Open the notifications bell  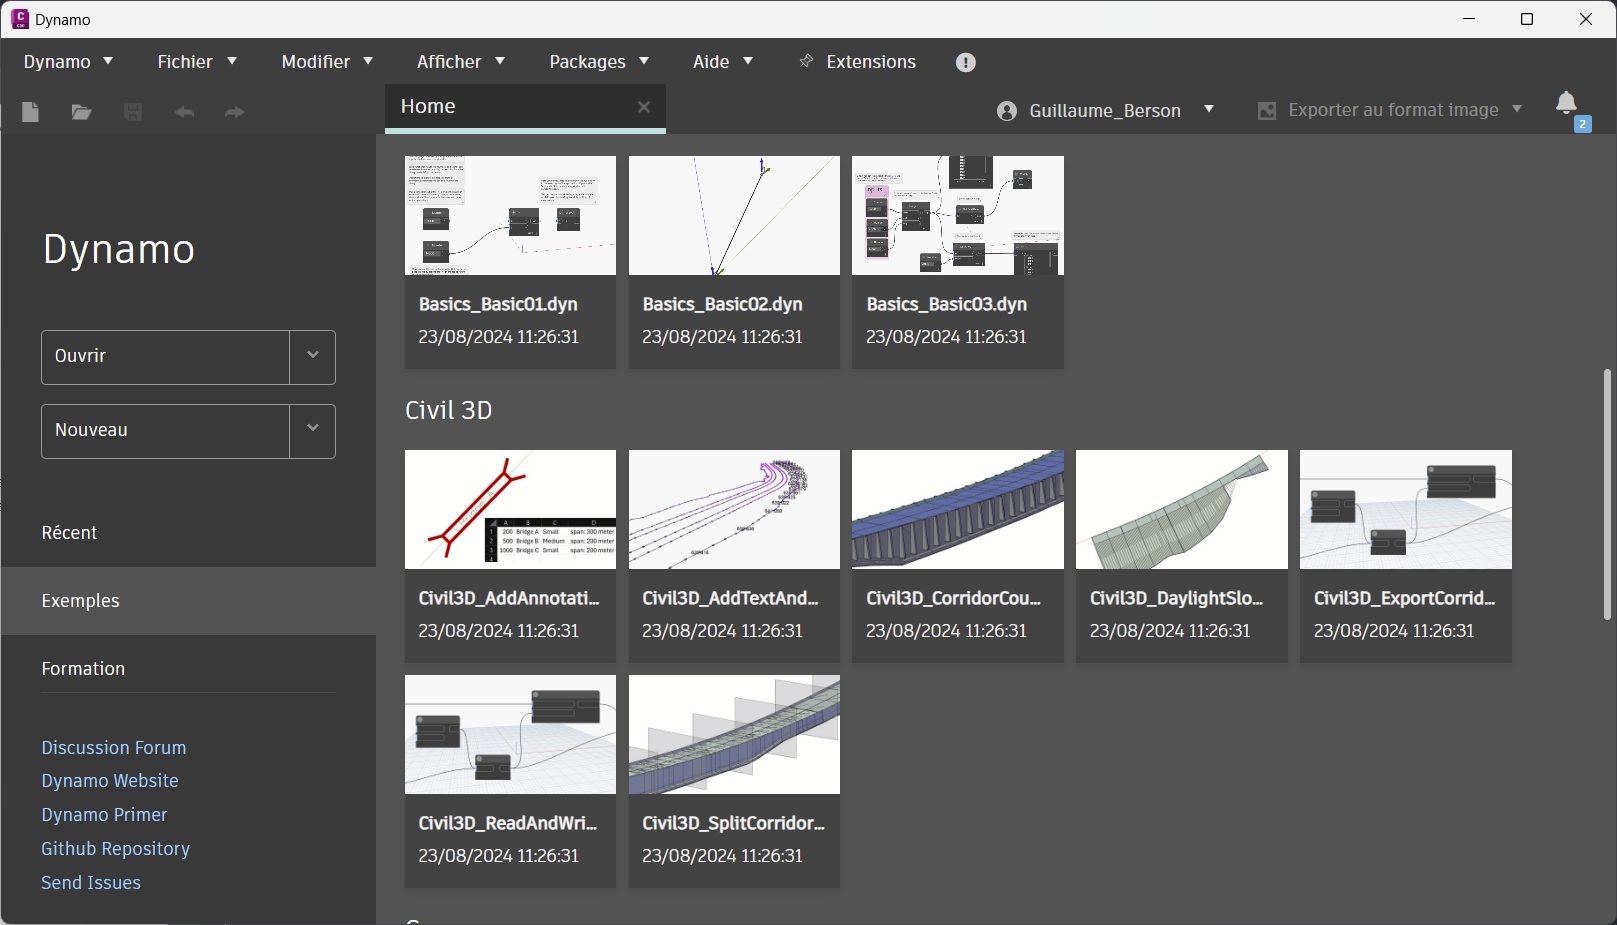pyautogui.click(x=1566, y=103)
